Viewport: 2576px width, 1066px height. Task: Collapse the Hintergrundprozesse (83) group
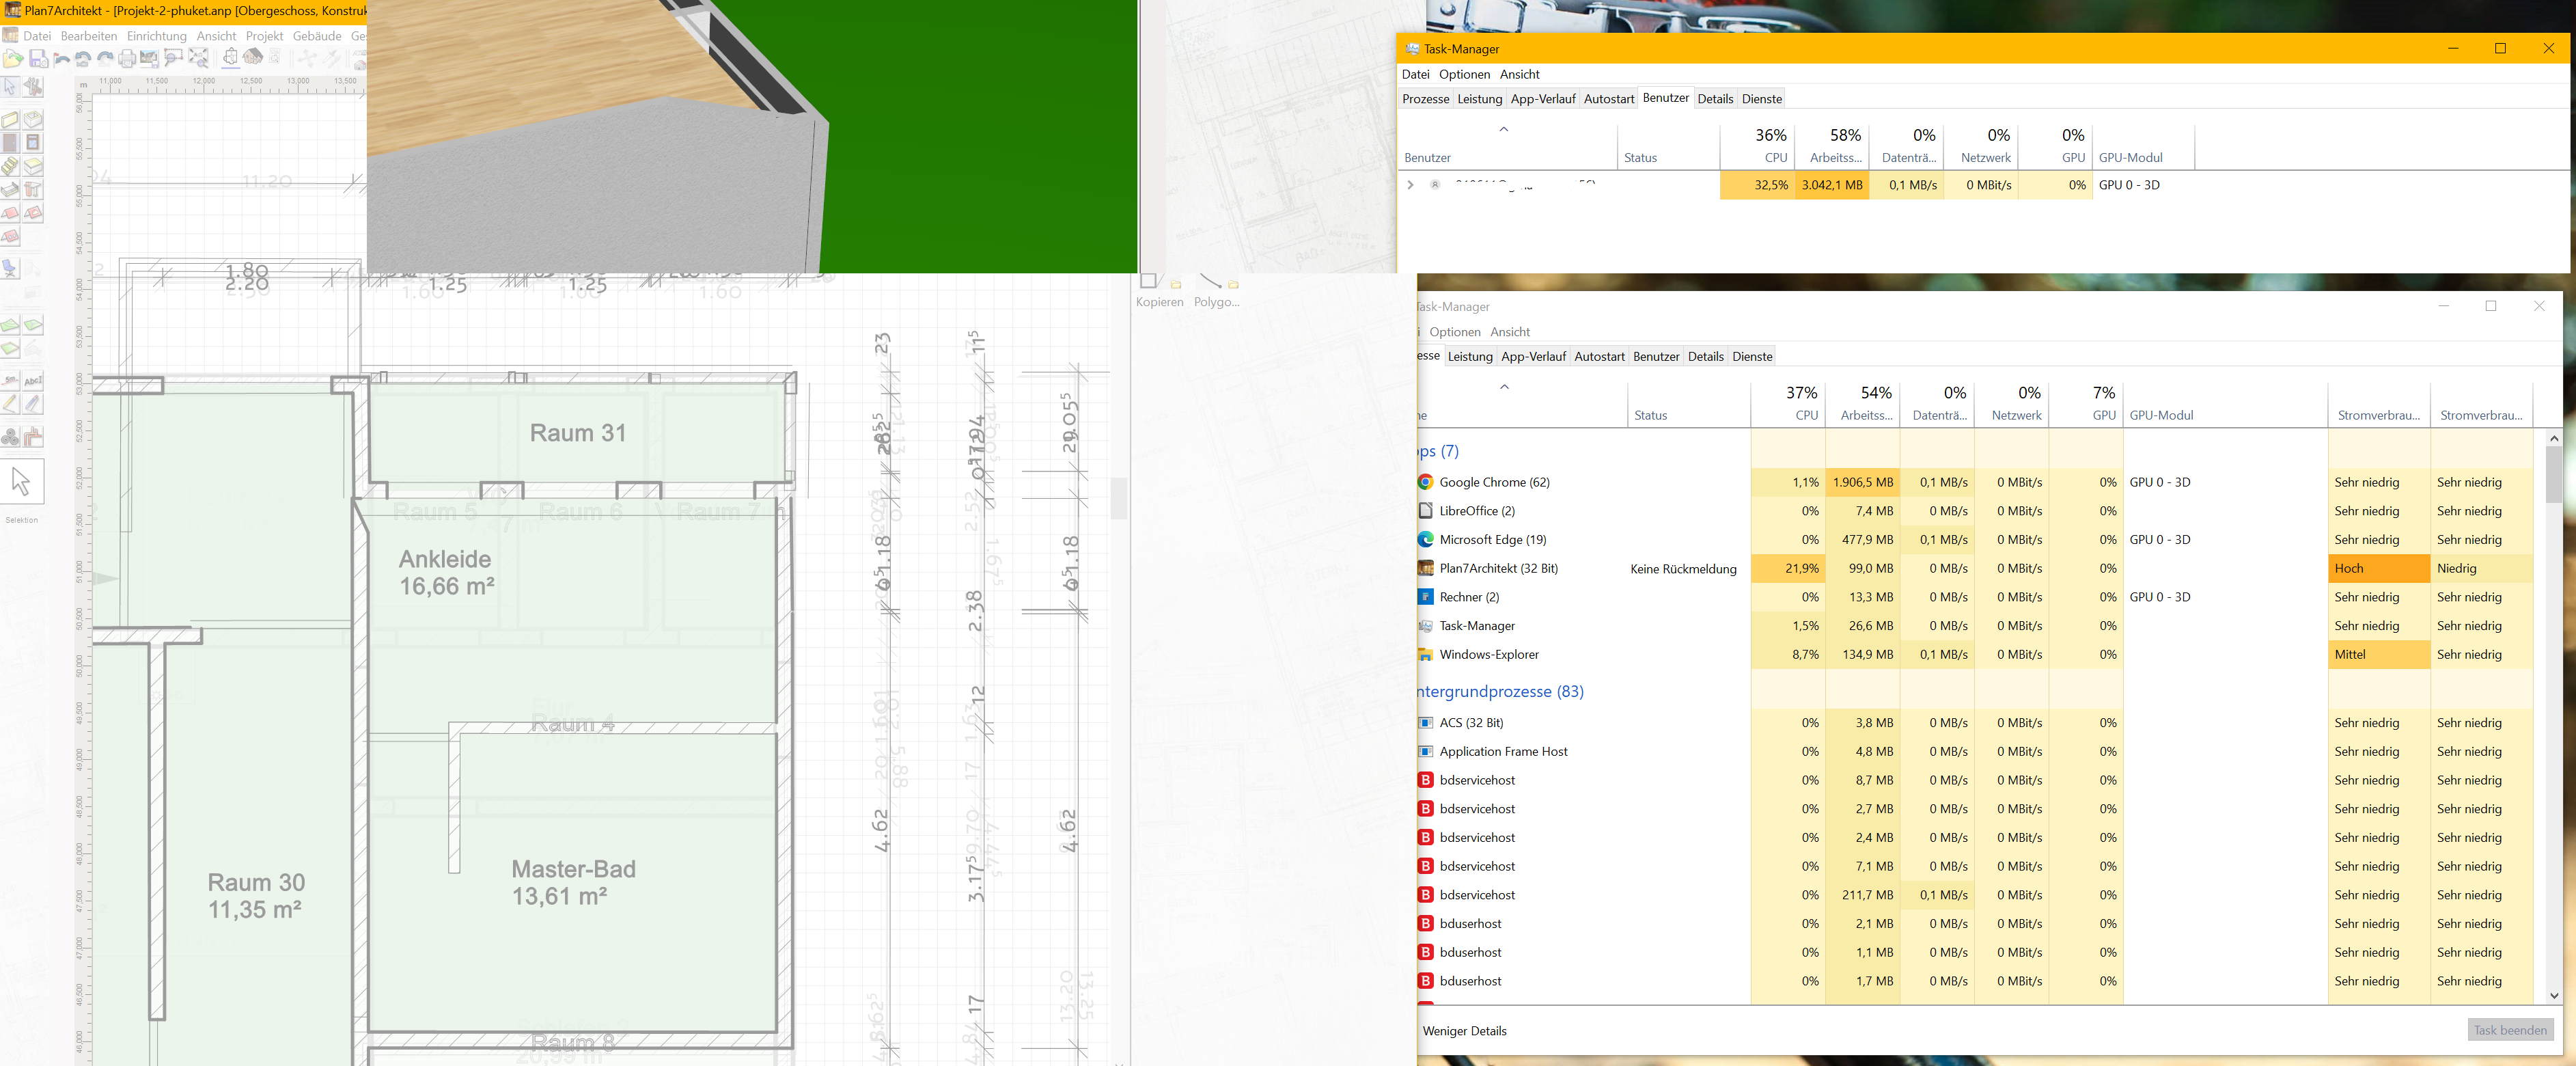[1500, 691]
